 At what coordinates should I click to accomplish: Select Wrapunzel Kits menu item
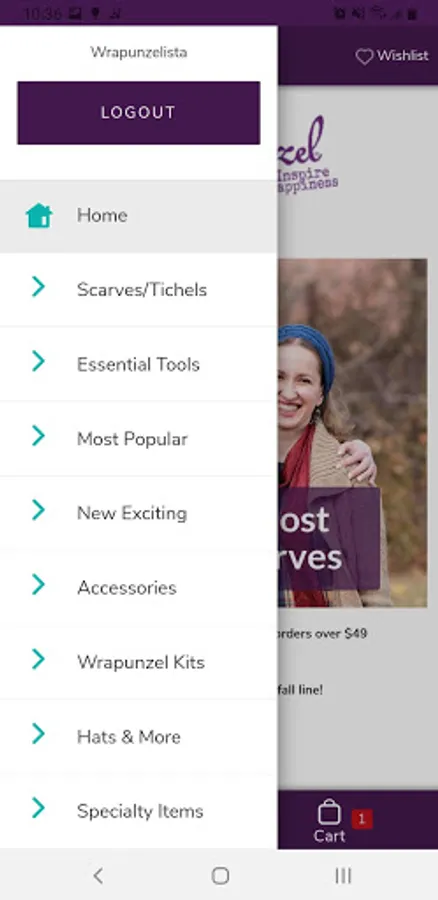[138, 662]
